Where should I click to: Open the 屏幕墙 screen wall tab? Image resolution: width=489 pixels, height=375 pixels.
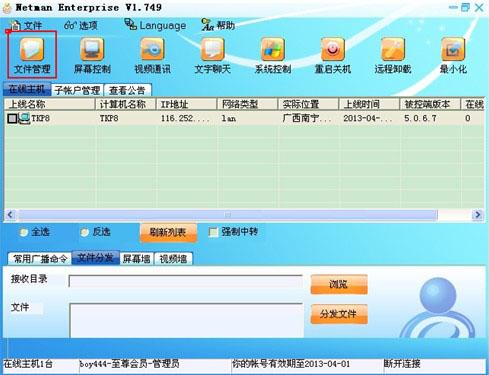(x=137, y=259)
